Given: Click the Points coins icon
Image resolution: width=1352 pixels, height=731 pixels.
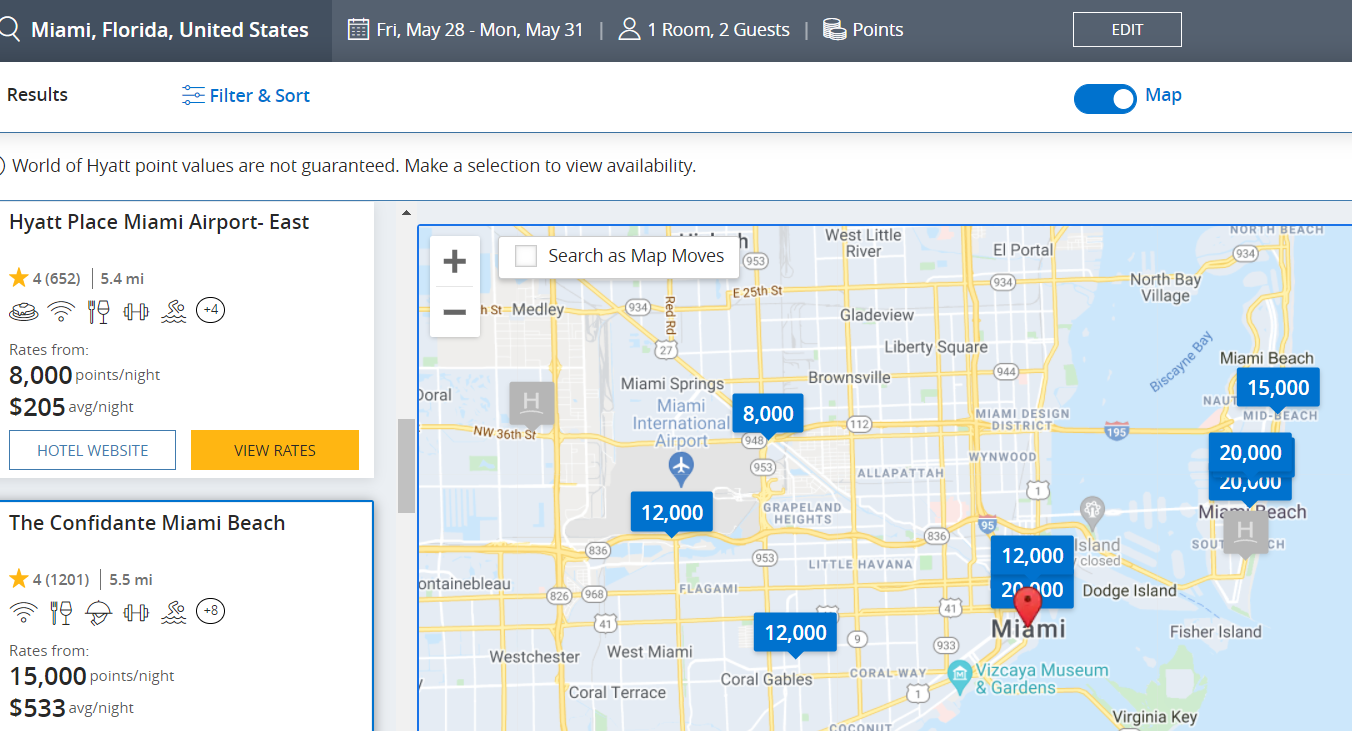Looking at the screenshot, I should tap(835, 29).
